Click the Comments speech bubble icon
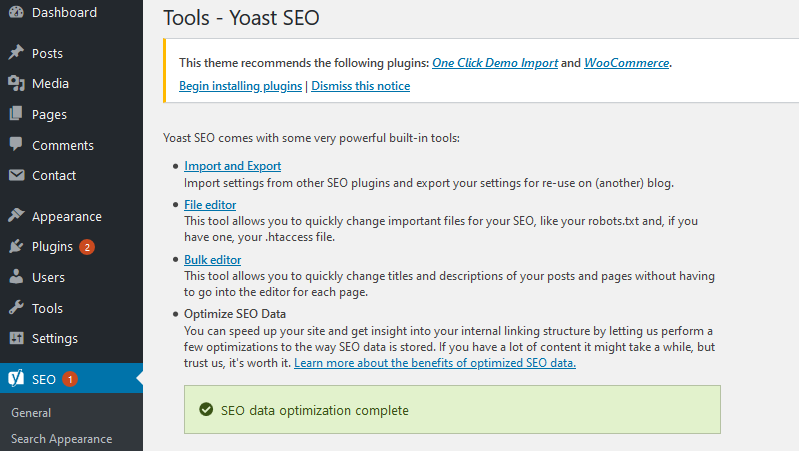 point(16,144)
